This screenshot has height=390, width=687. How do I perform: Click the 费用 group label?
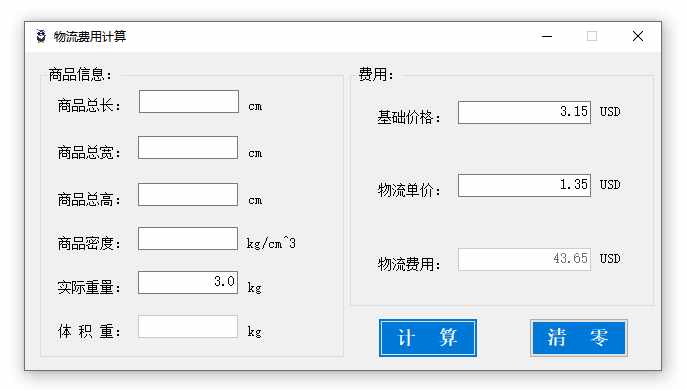pos(376,74)
